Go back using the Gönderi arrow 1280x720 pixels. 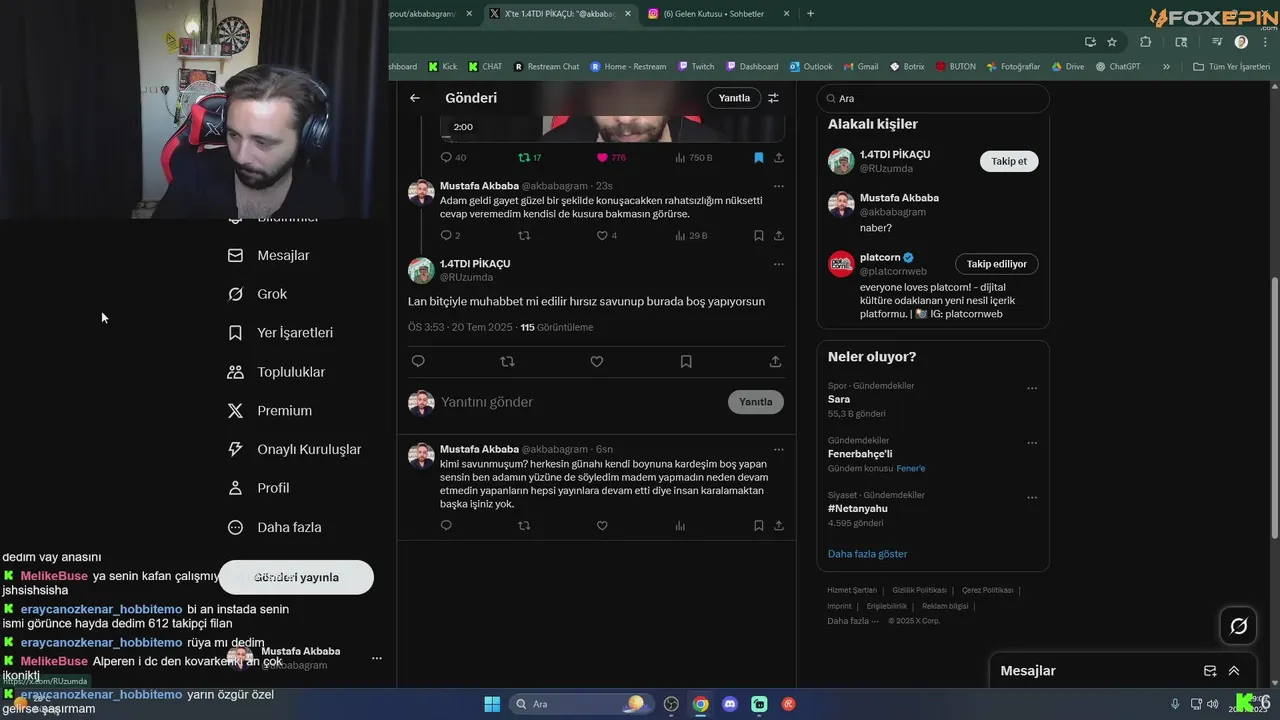click(415, 98)
